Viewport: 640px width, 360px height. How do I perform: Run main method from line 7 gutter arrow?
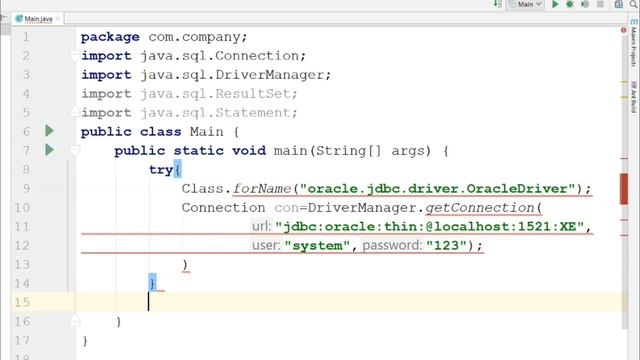point(49,150)
